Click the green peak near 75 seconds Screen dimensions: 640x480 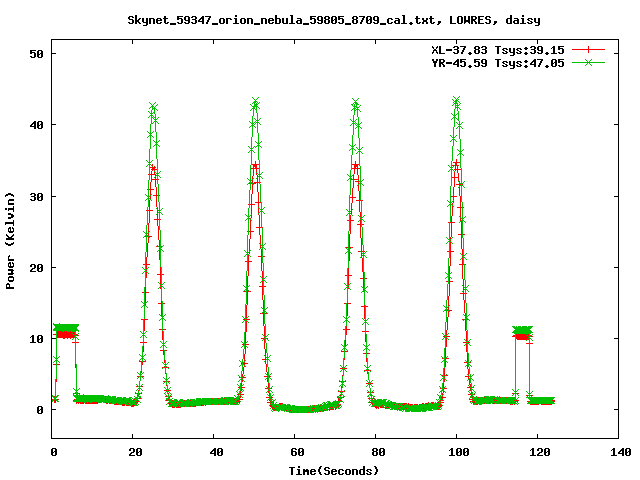pyautogui.click(x=356, y=102)
